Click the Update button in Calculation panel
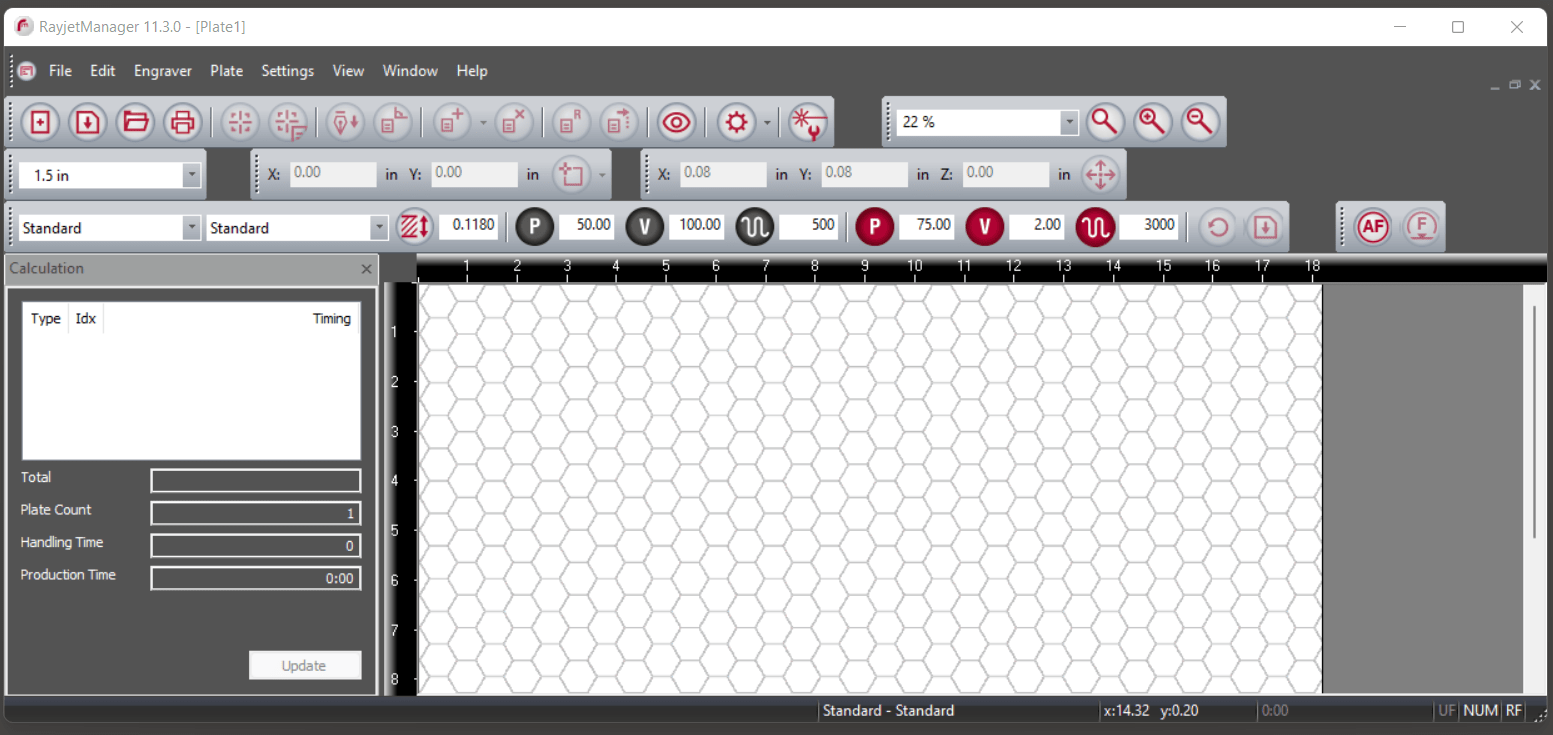1553x735 pixels. tap(305, 665)
